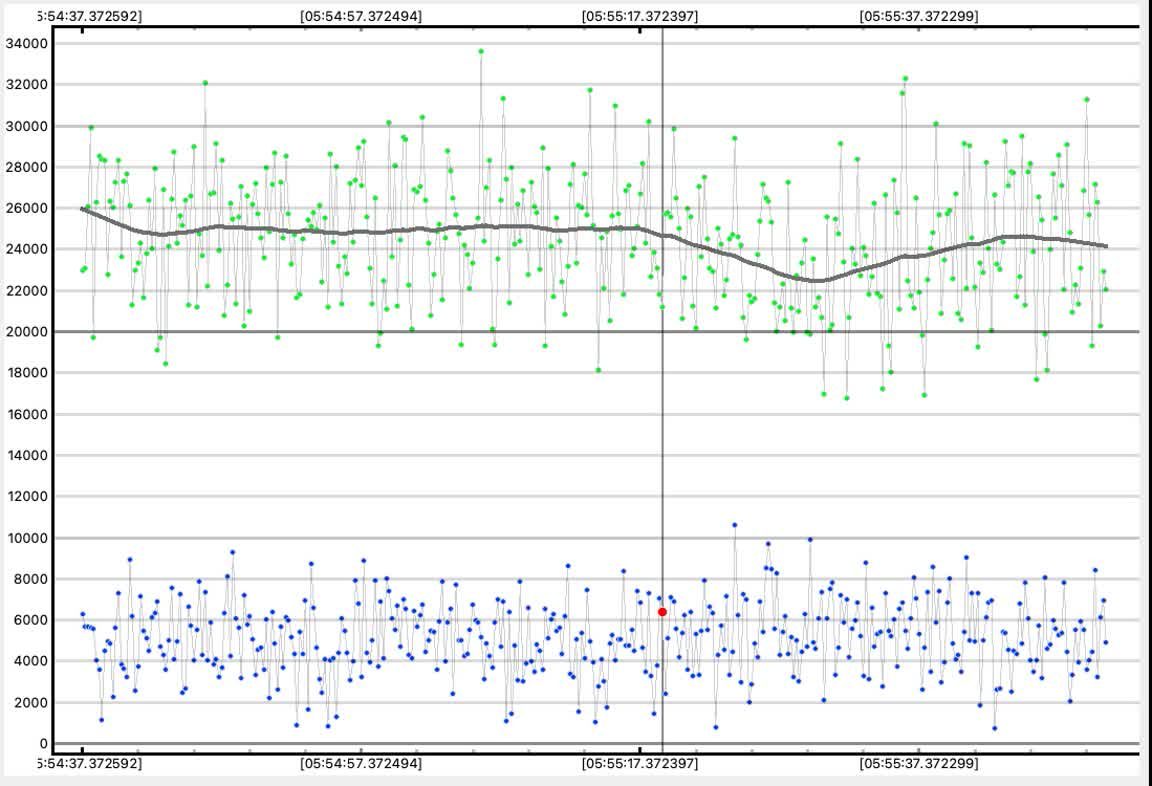This screenshot has height=786, width=1152.
Task: Click the top 05:55:17.372397 time label
Action: [x=640, y=16]
